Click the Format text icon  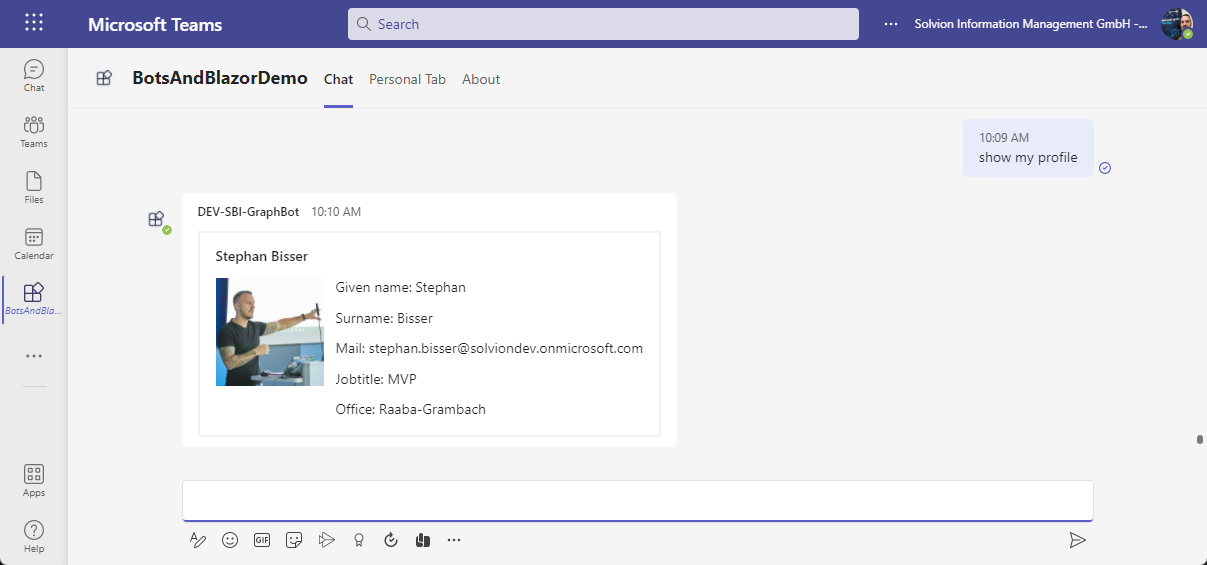click(197, 540)
